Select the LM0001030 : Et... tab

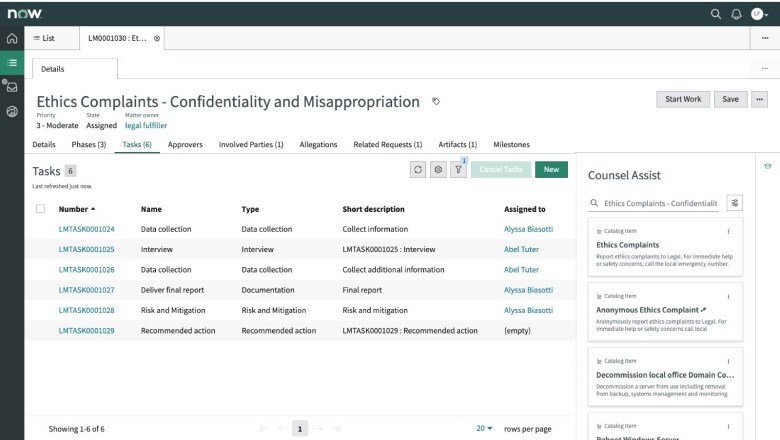(117, 38)
